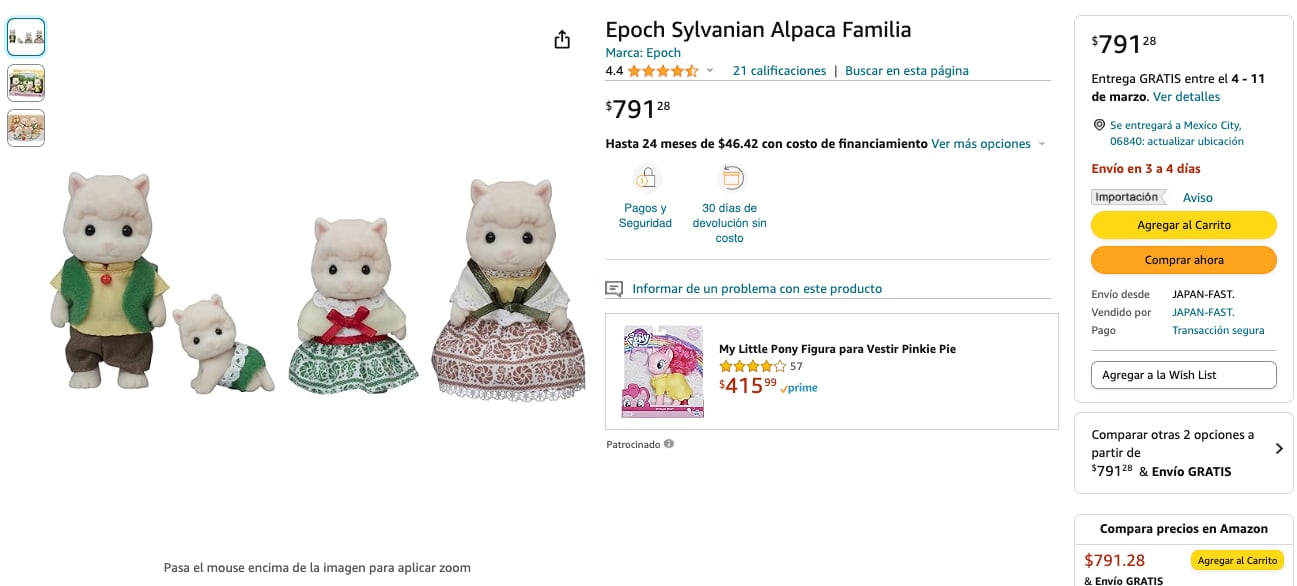Screen dimensions: 1297x586
Task: Click the report problem speech bubble icon
Action: tap(614, 289)
